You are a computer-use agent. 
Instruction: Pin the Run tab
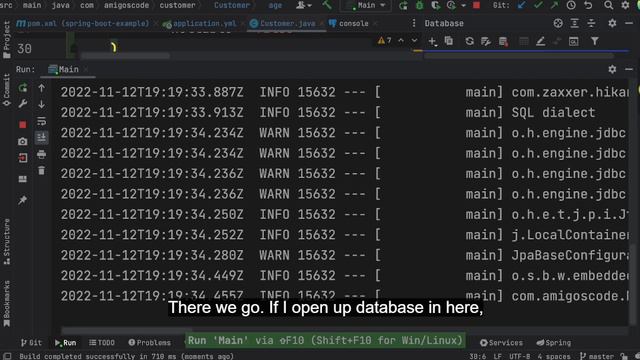pos(23,200)
